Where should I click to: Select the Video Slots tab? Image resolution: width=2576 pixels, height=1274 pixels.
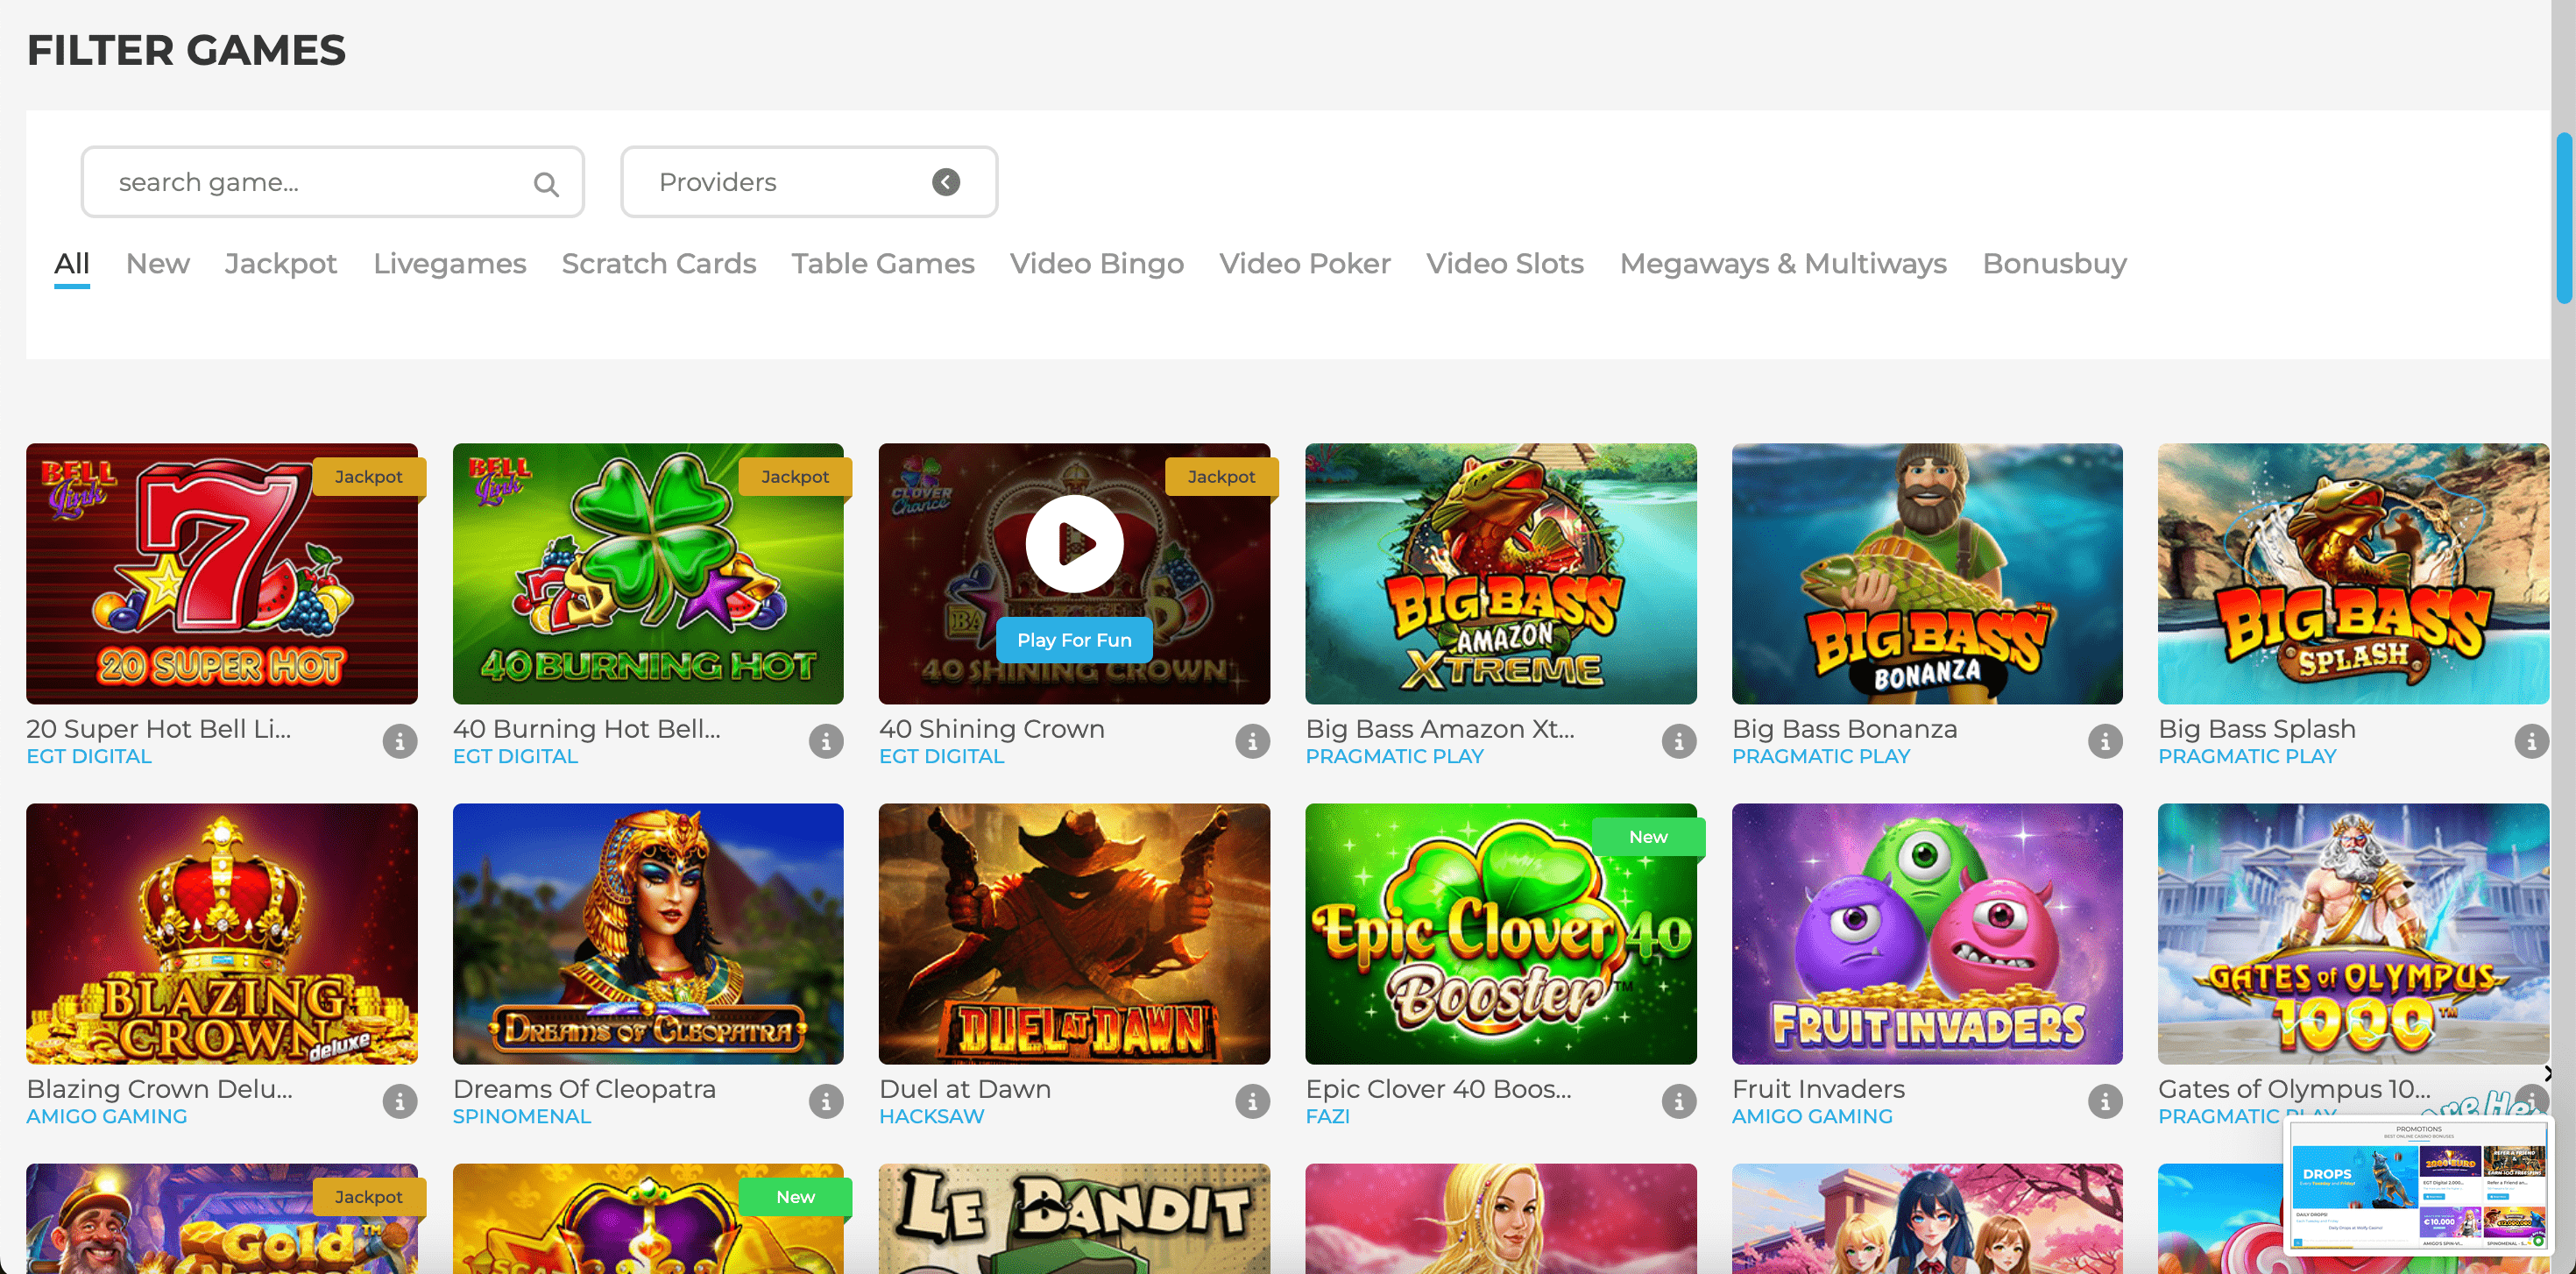(1504, 264)
